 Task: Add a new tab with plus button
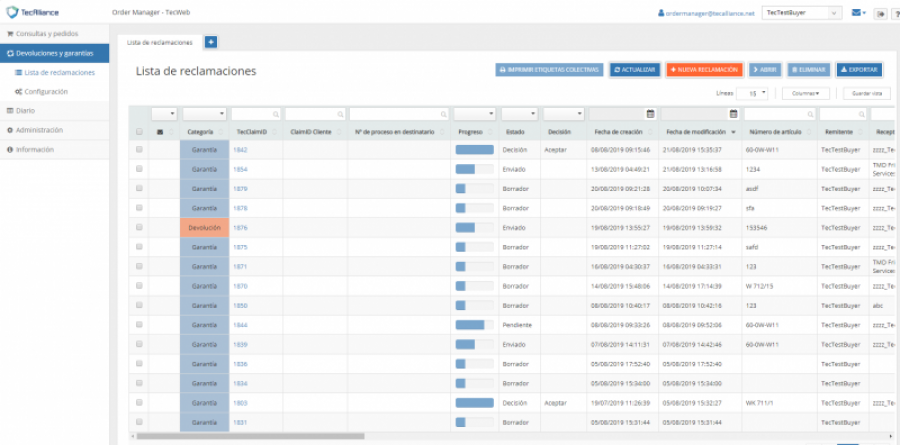[211, 42]
